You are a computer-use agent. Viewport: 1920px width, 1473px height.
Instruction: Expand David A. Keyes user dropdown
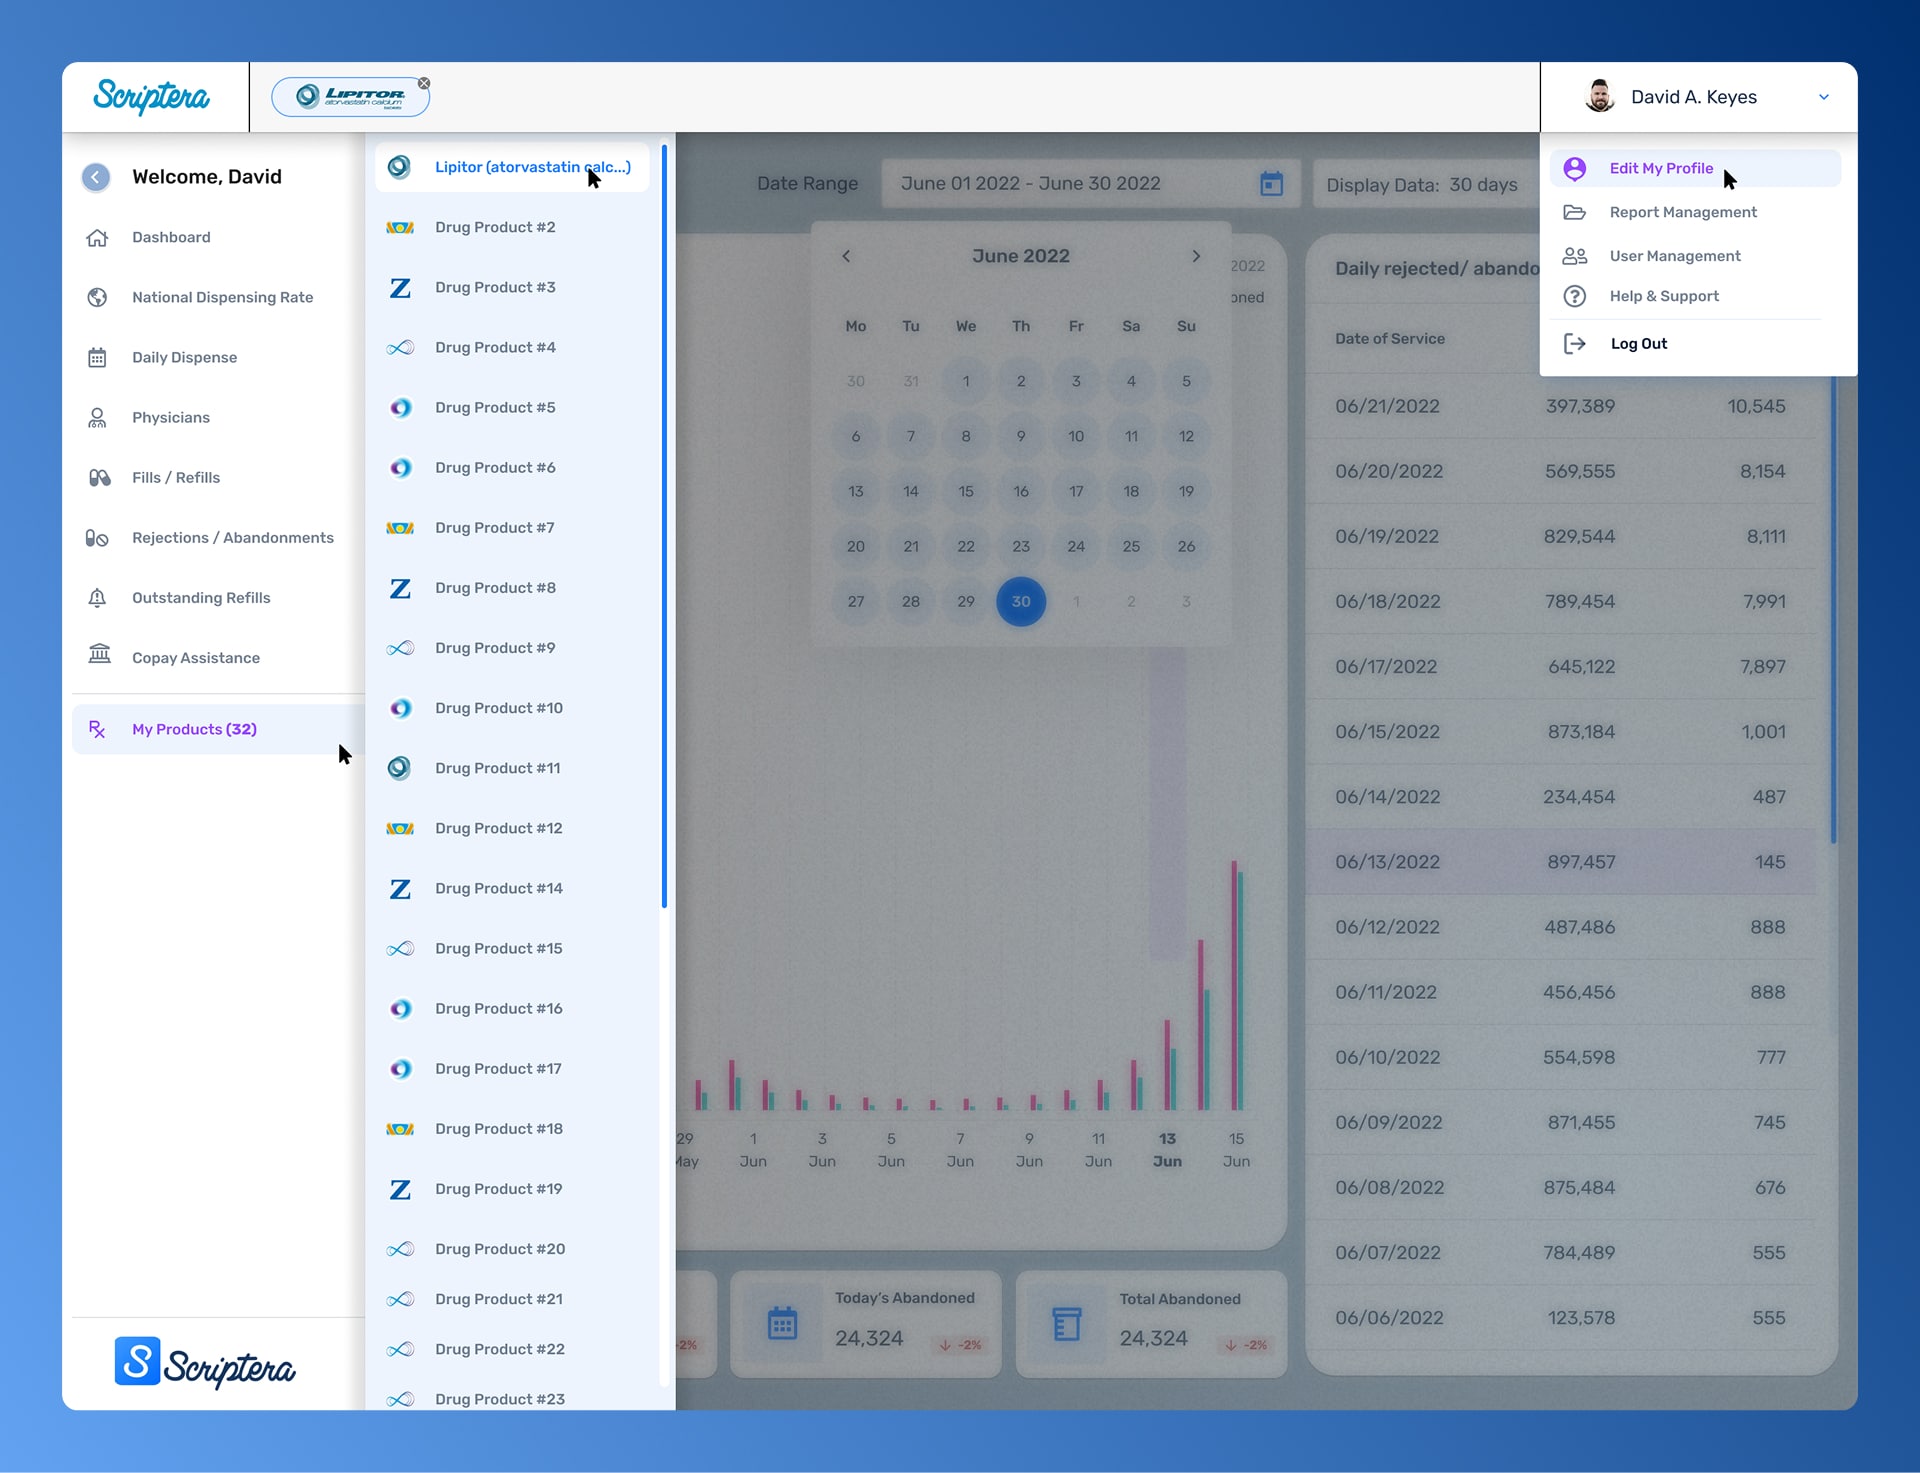coord(1823,98)
